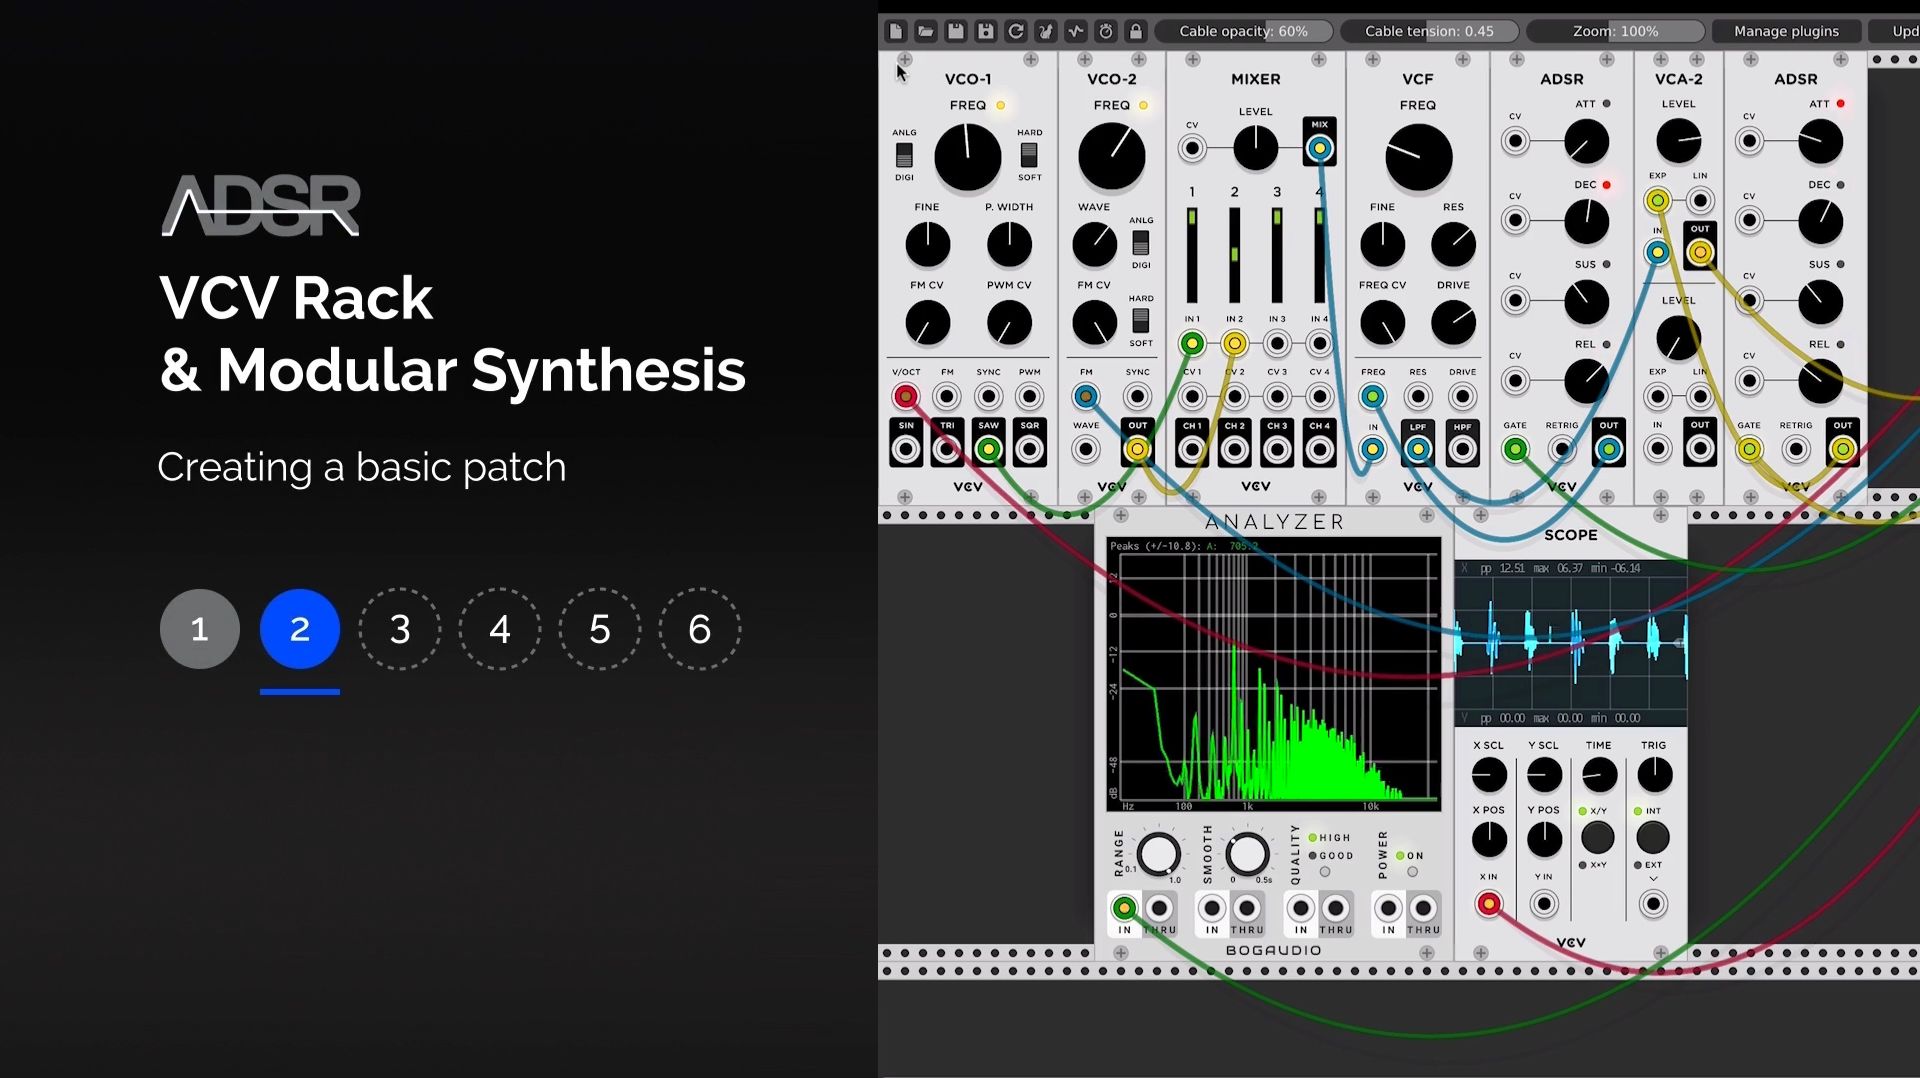Click the timer icon in the toolbar
Viewport: 1920px width, 1078px height.
point(1106,31)
